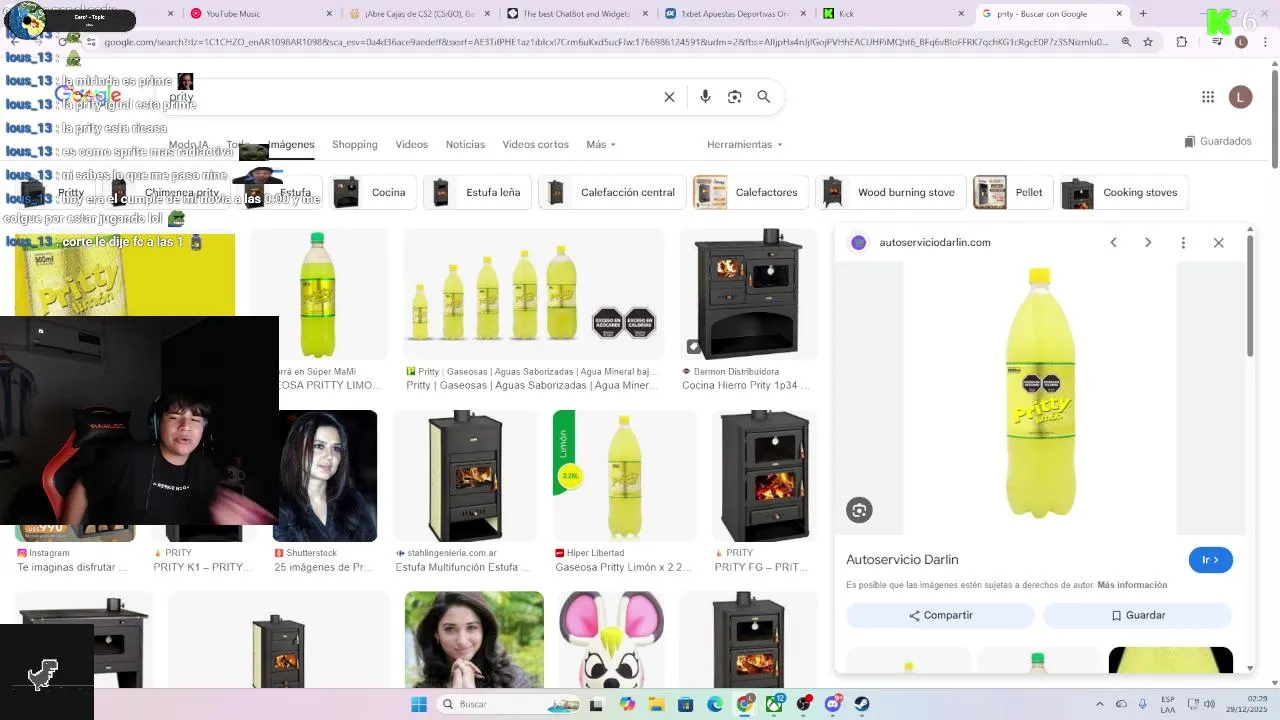Filter by the Estufa leña chip

[476, 193]
